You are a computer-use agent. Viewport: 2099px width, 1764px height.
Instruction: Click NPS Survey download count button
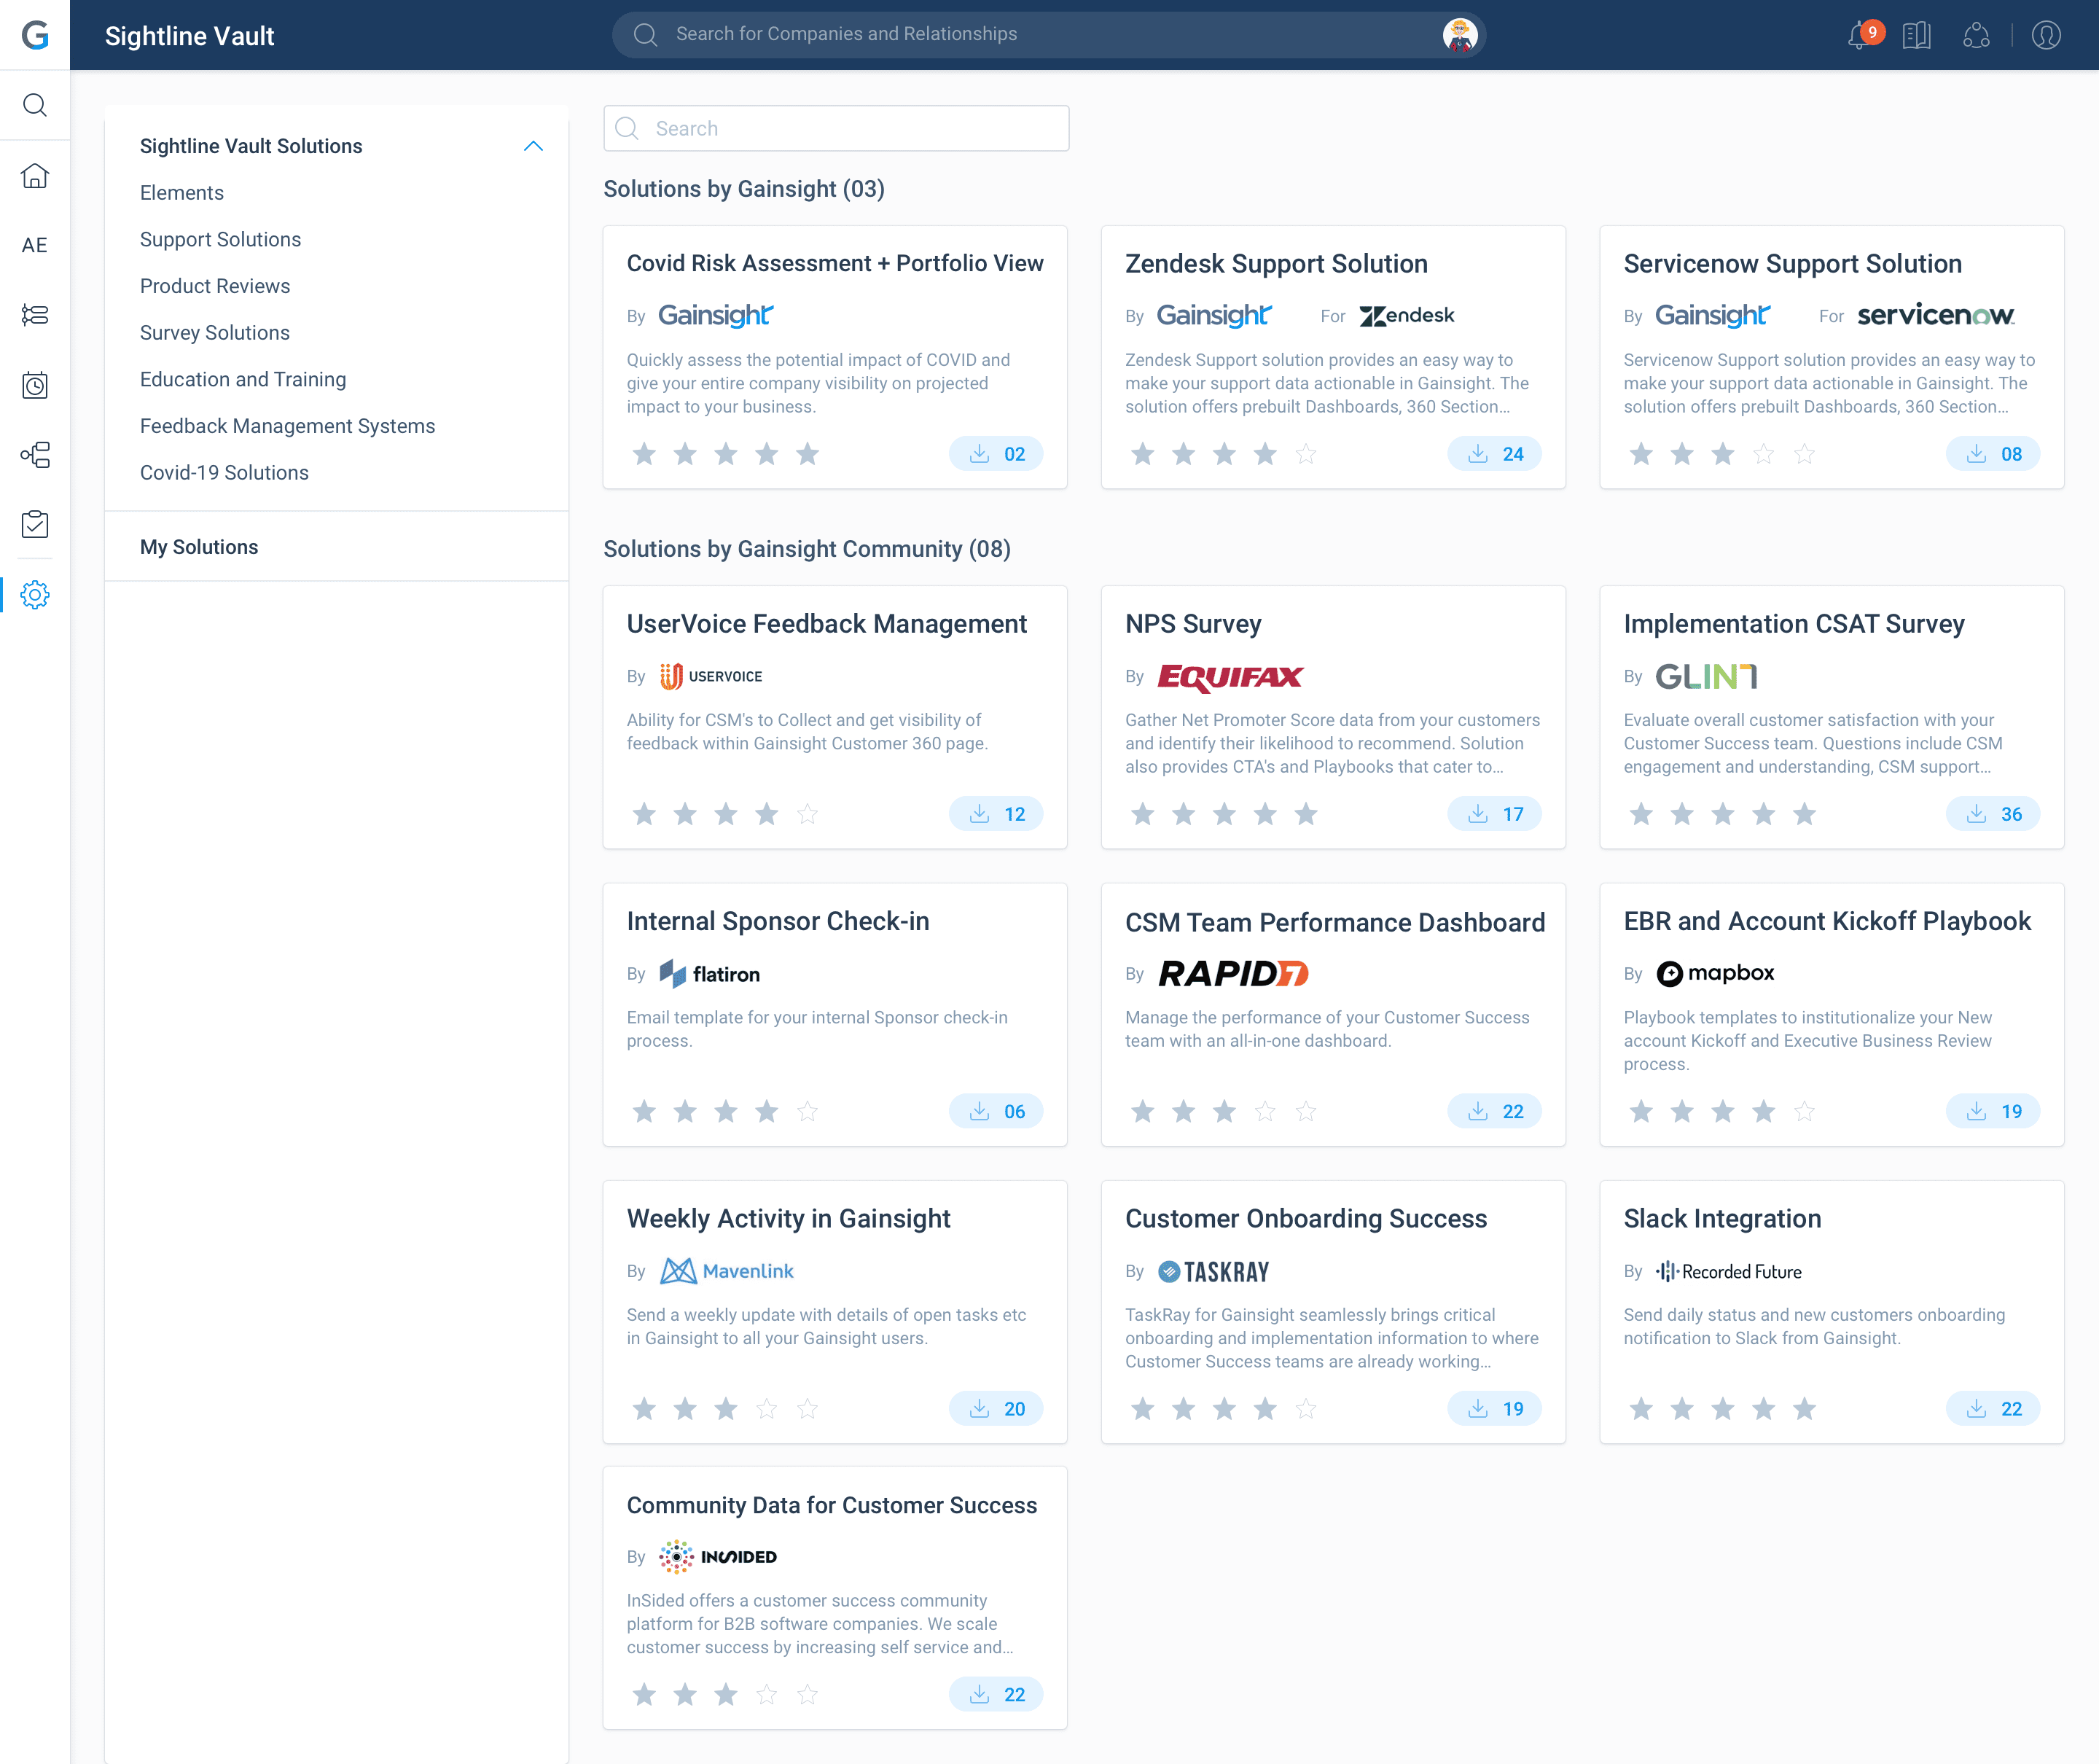coord(1494,814)
